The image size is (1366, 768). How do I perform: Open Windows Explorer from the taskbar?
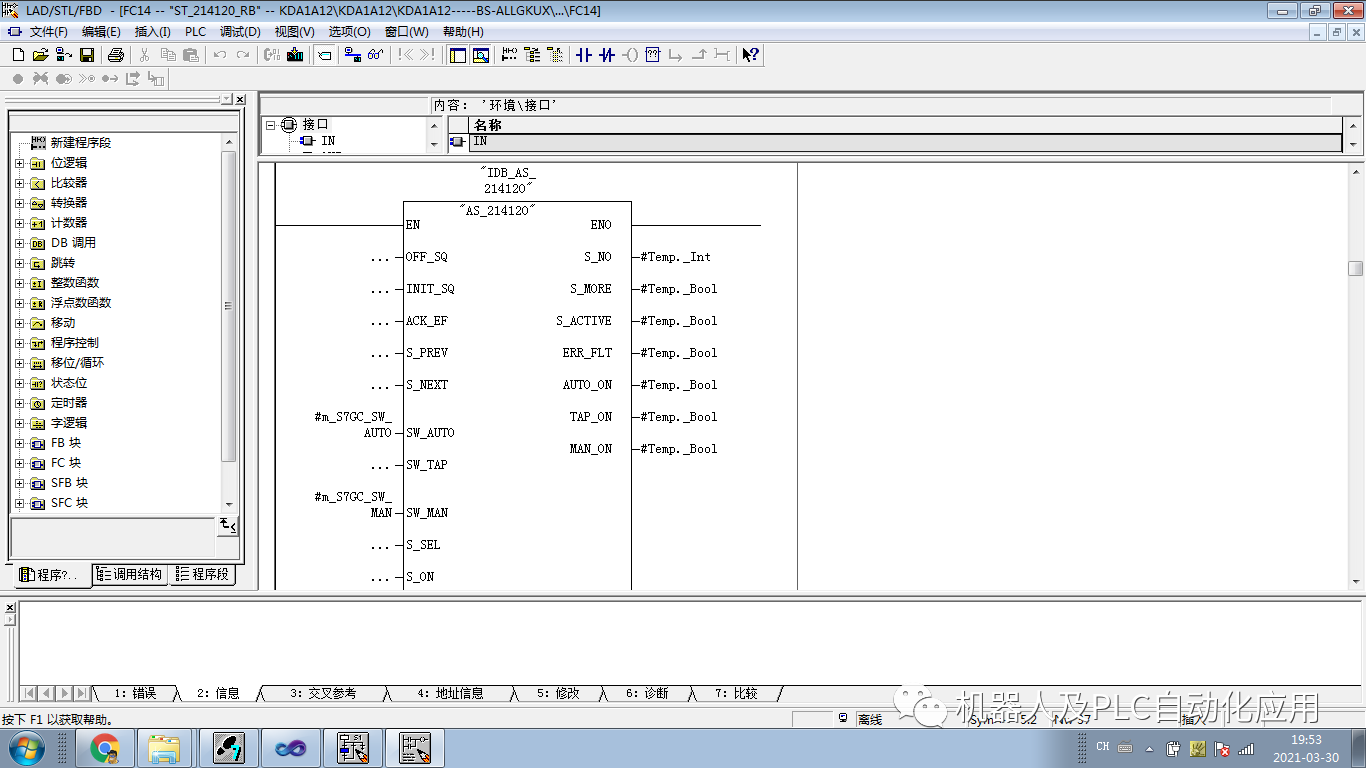[164, 747]
